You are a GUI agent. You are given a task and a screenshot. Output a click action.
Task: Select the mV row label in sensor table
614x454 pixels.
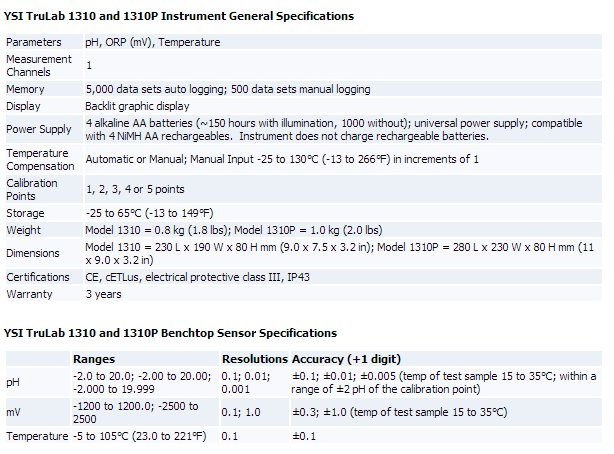[x=14, y=412]
